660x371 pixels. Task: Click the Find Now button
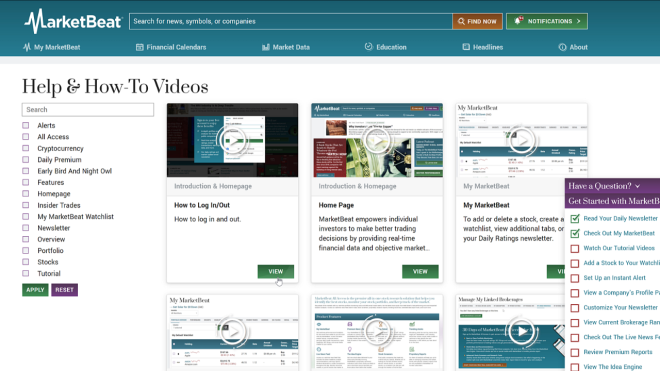point(477,21)
